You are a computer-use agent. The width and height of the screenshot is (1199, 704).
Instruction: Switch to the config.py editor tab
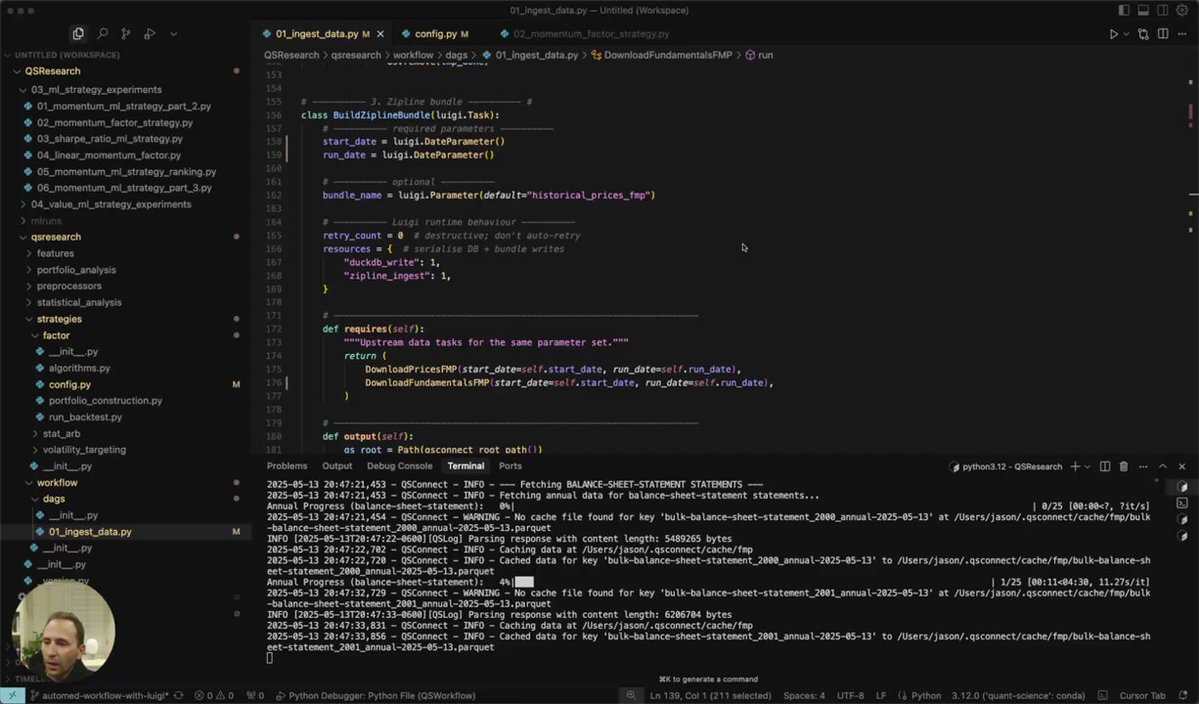pos(435,34)
